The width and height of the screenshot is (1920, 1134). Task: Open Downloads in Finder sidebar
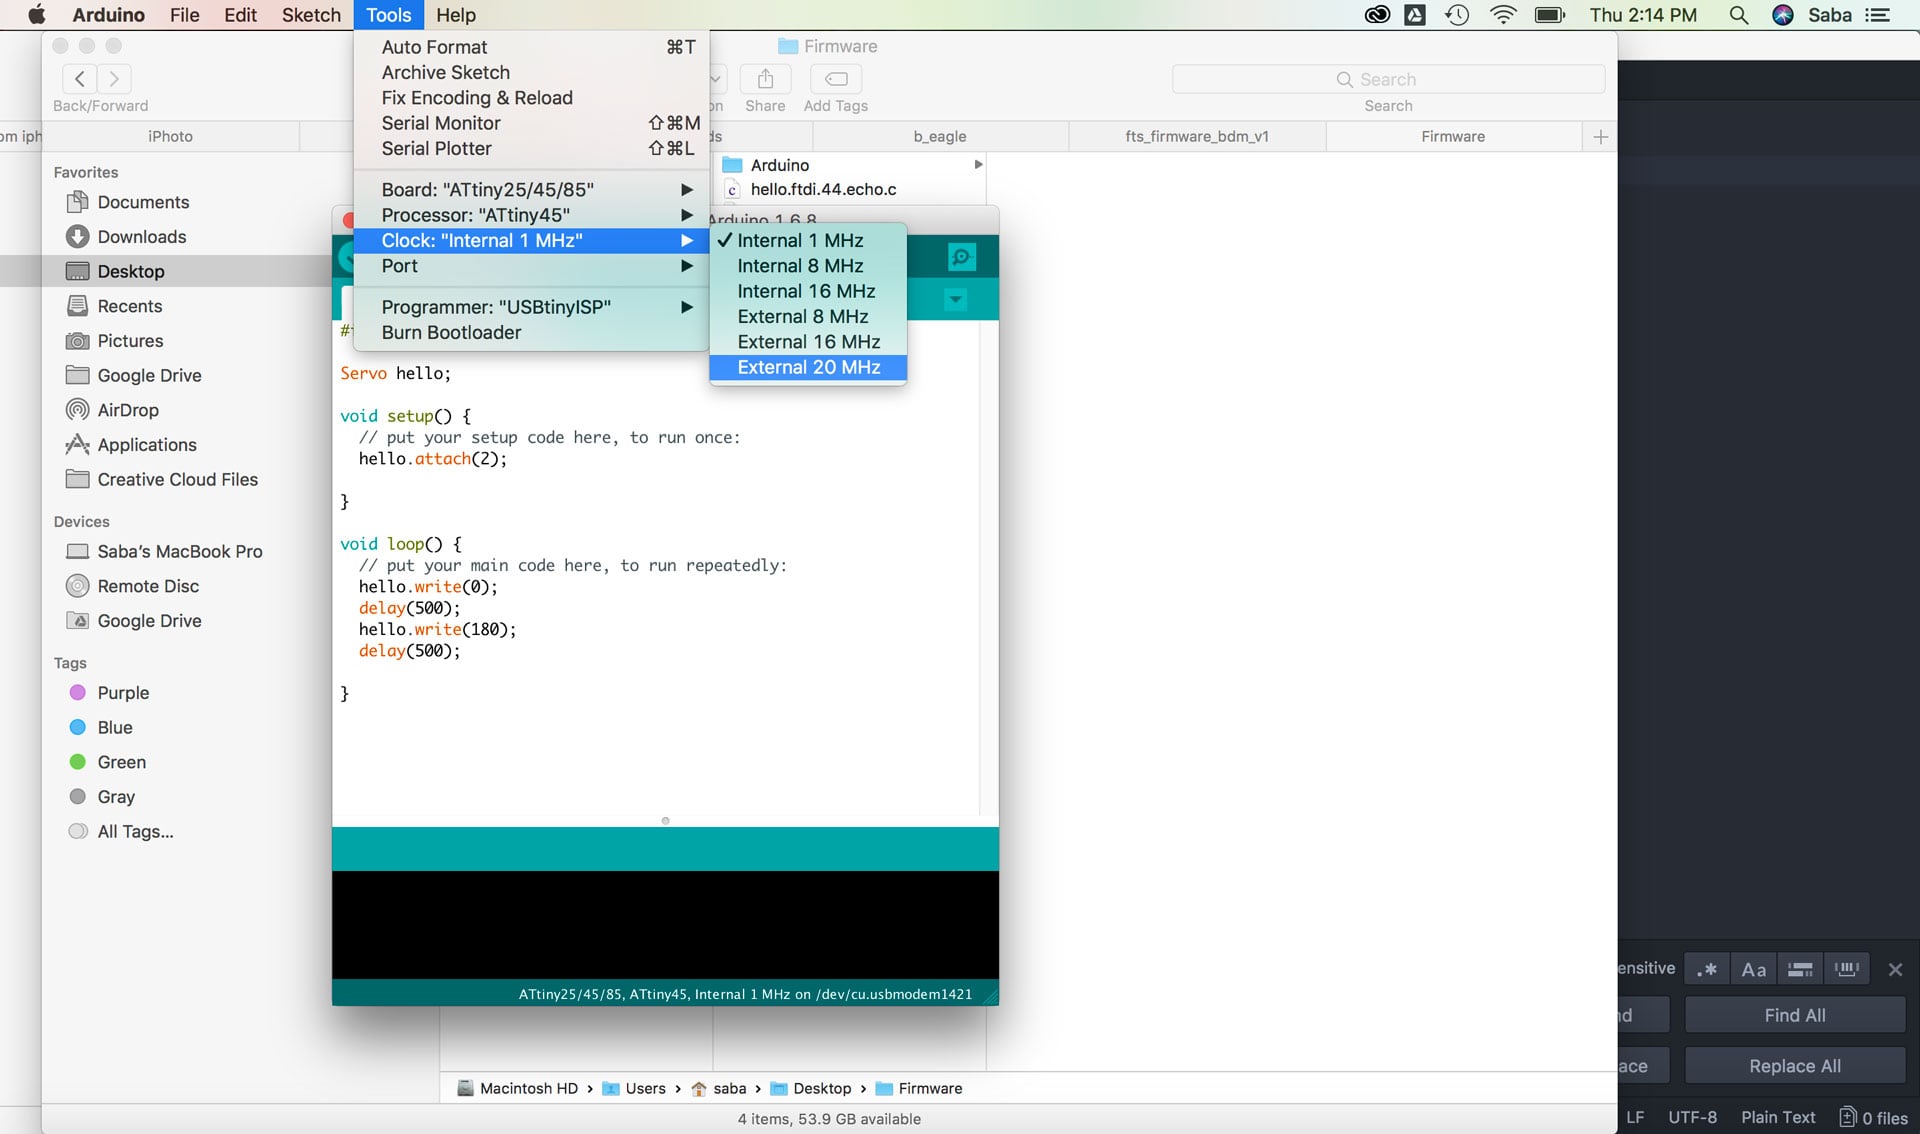pos(142,237)
